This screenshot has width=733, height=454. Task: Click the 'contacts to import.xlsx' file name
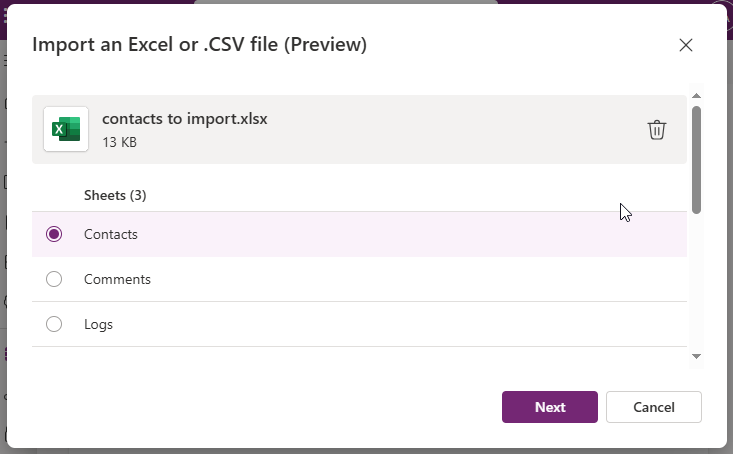pos(185,119)
